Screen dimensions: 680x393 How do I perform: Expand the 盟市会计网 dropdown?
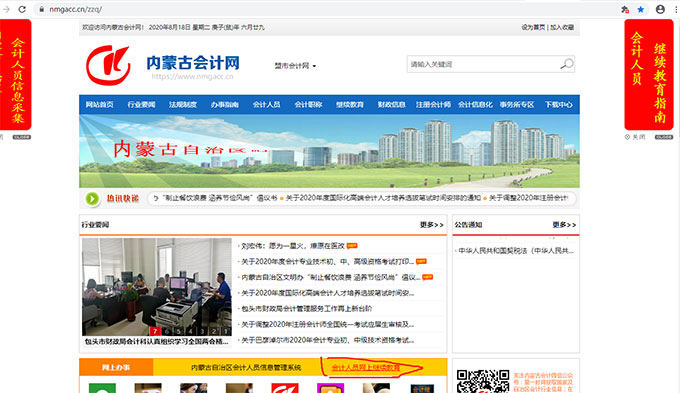click(295, 66)
